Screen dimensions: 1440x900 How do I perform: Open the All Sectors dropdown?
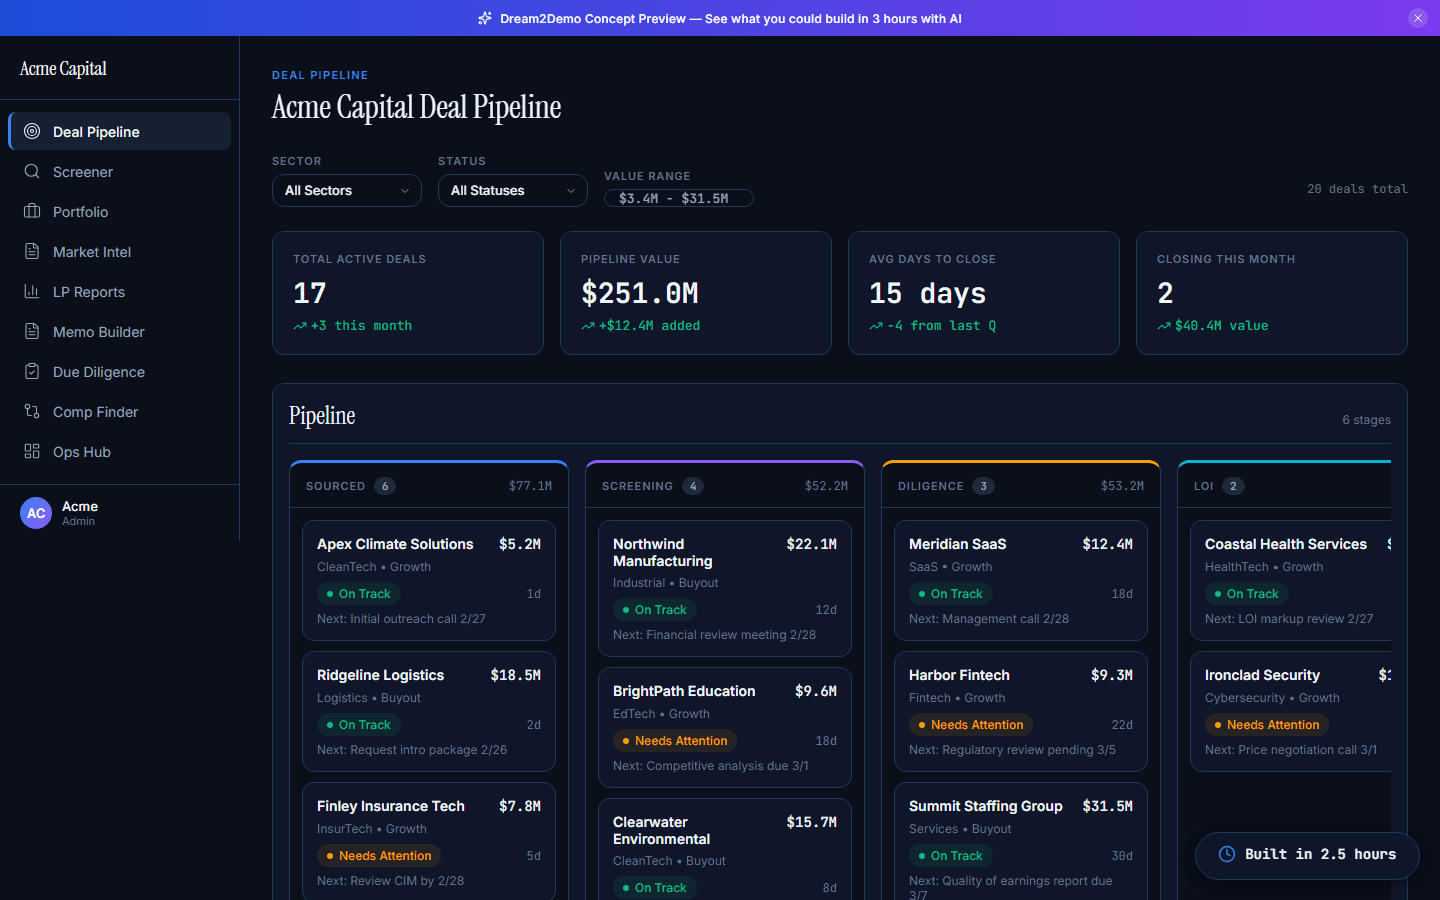point(346,190)
